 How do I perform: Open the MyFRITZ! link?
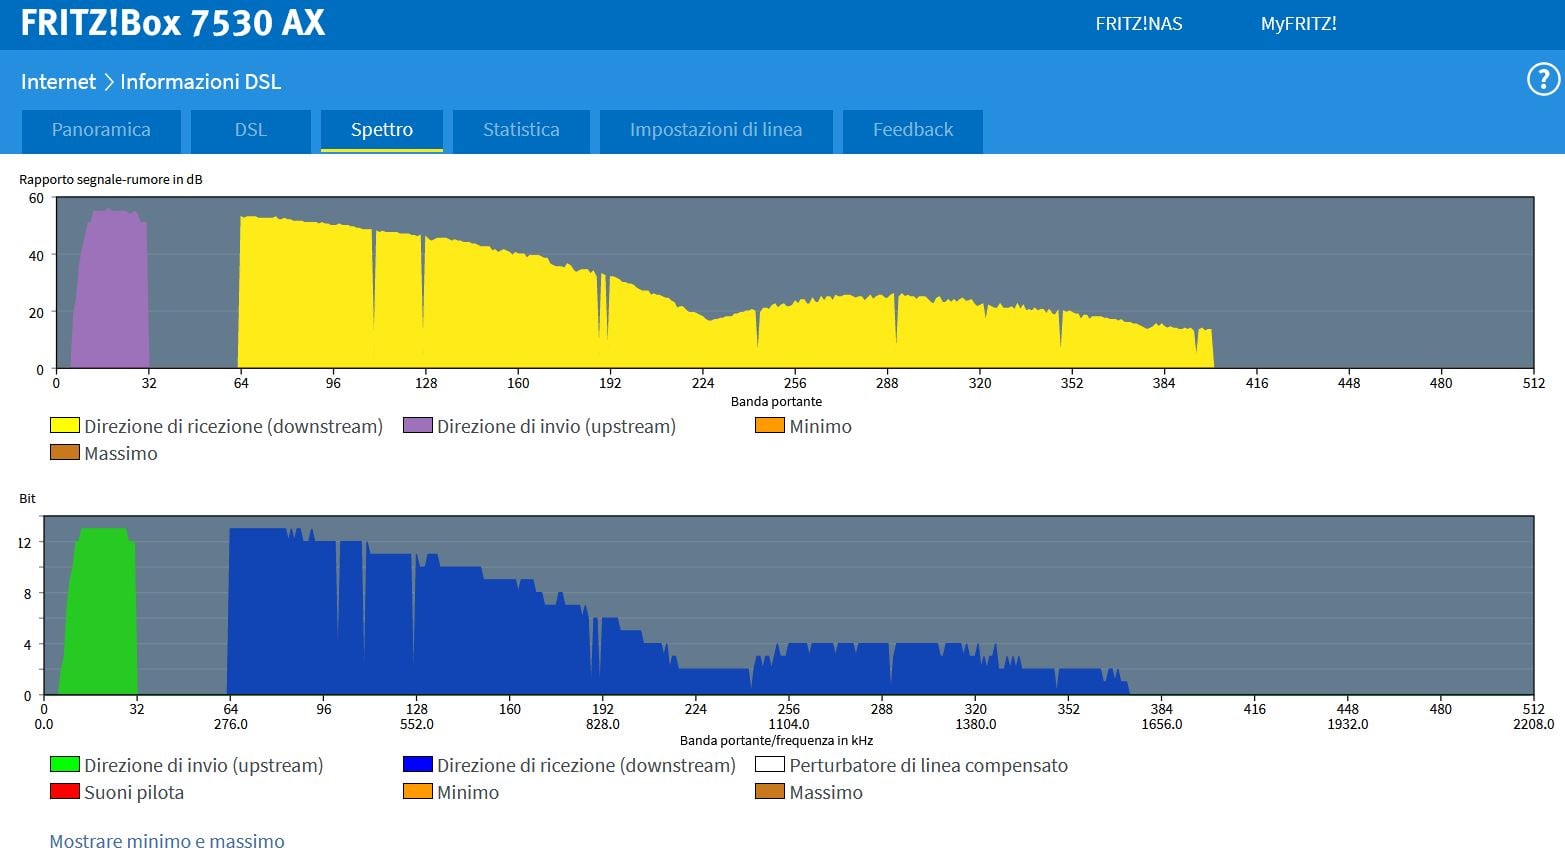[x=1298, y=24]
